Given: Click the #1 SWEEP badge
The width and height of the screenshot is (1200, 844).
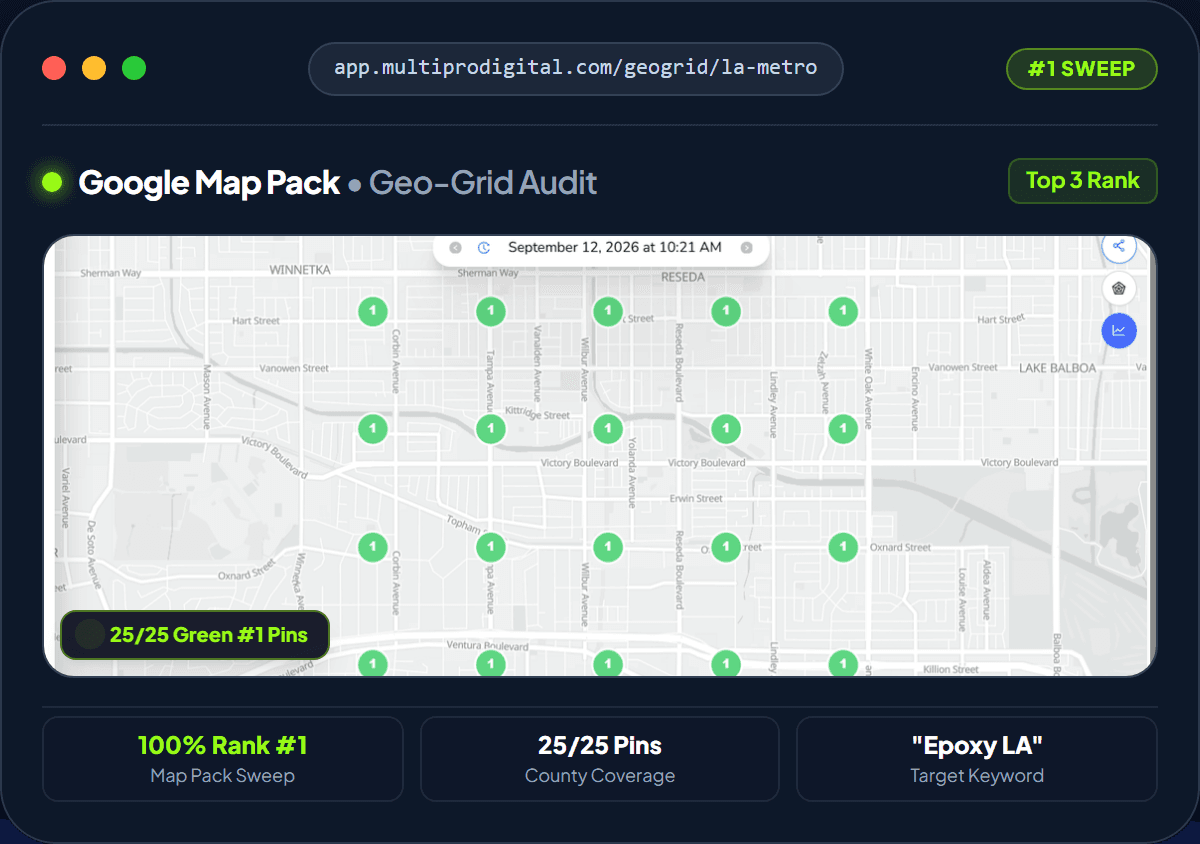Looking at the screenshot, I should coord(1081,69).
